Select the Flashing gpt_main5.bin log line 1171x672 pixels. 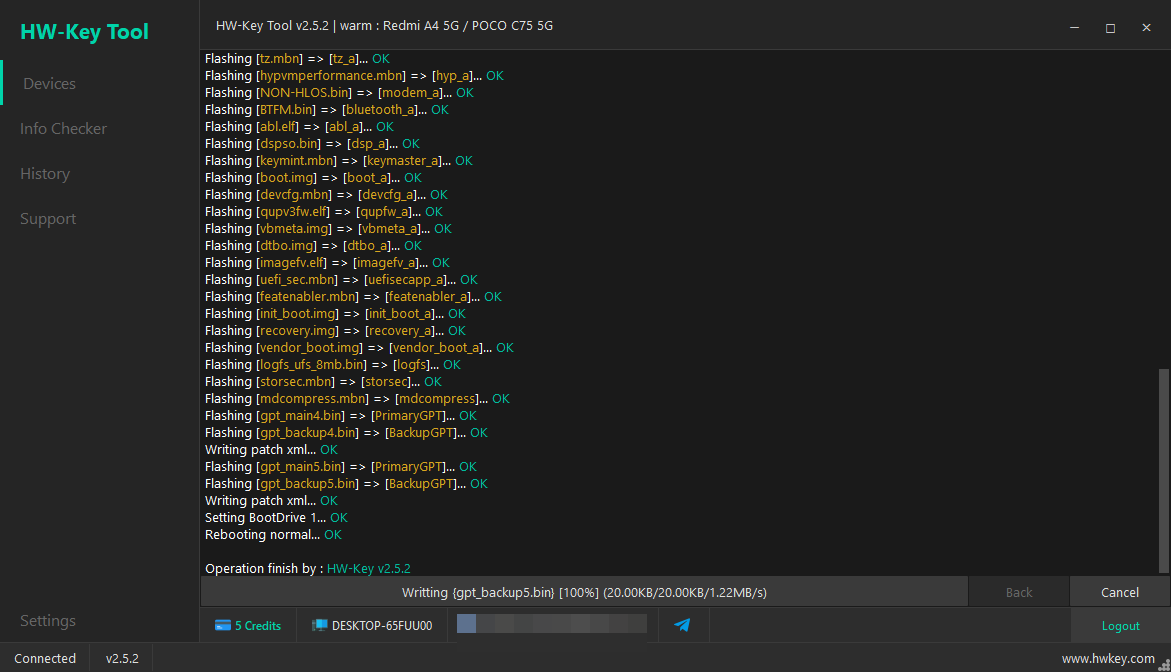[x=341, y=467]
